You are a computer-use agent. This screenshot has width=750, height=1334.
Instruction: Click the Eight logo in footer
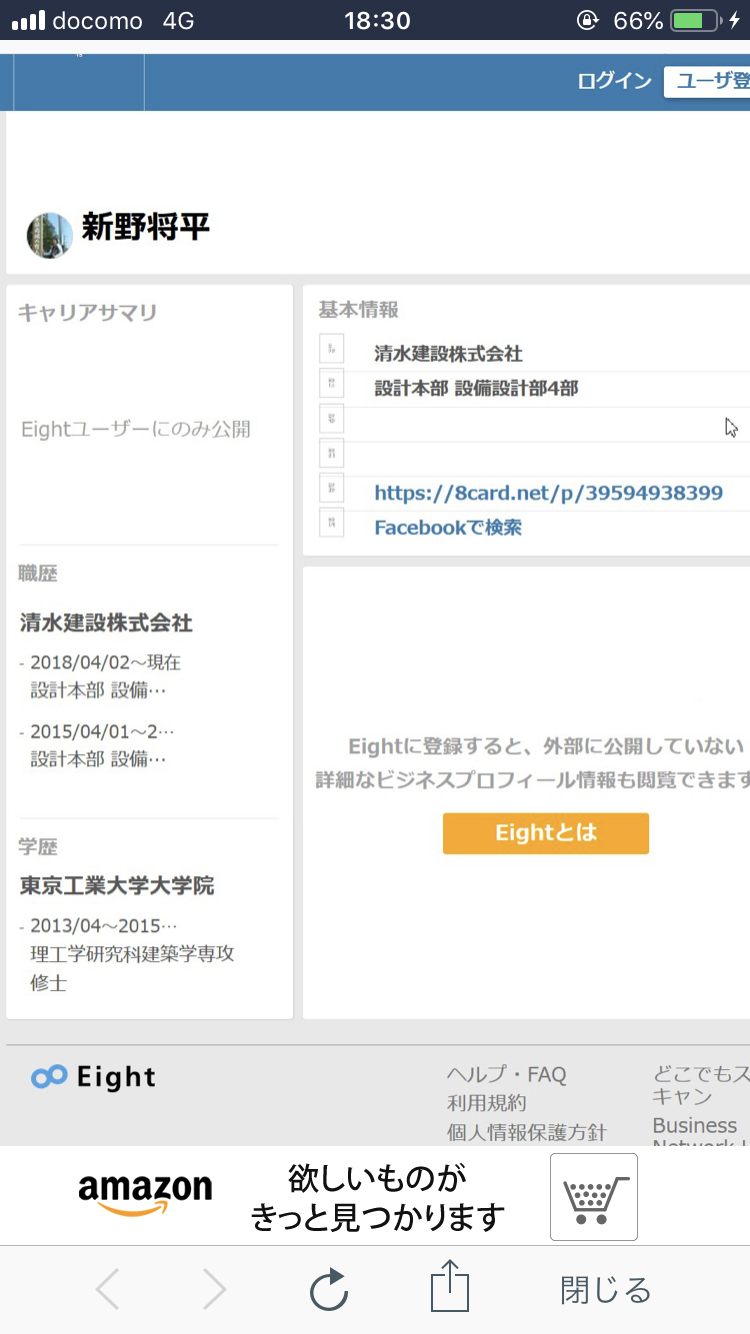tap(94, 1077)
